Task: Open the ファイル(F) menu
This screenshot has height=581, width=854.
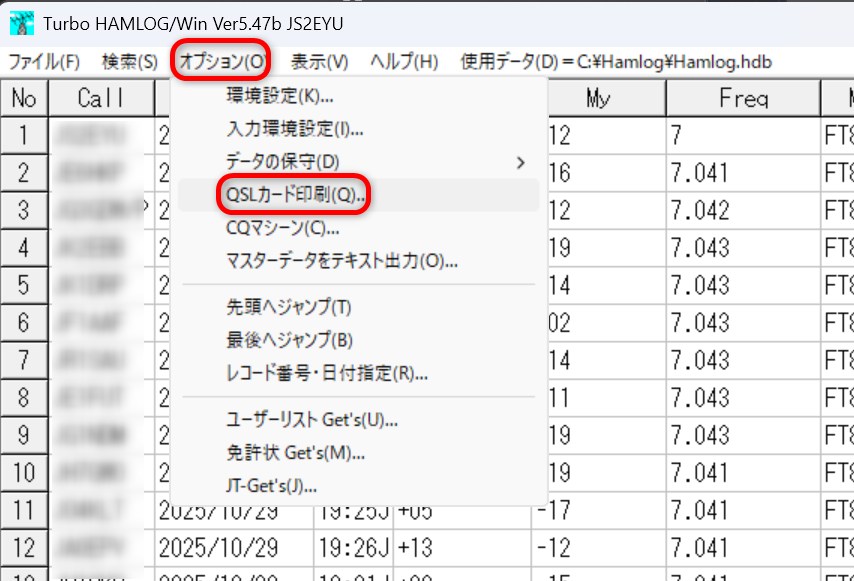Action: point(43,62)
